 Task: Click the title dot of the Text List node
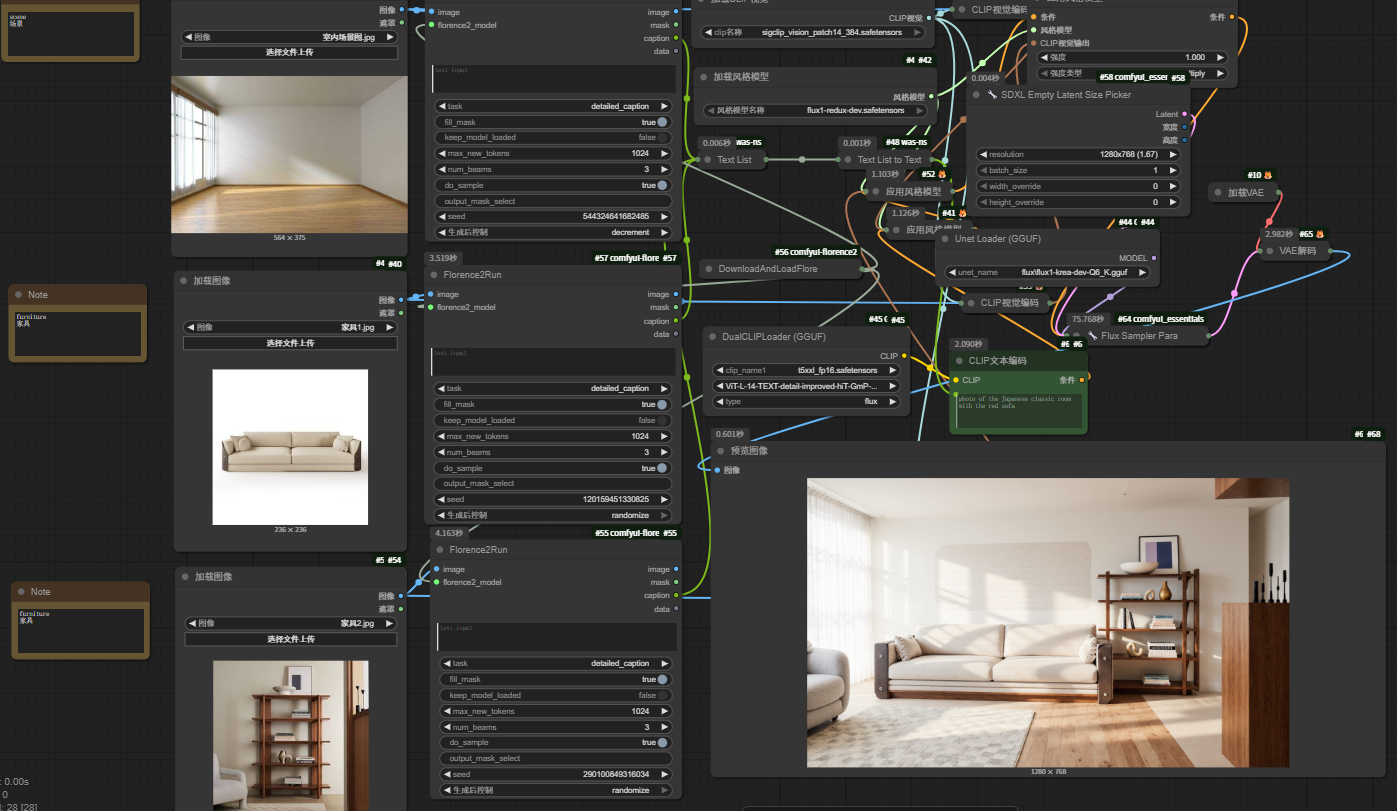tap(707, 159)
